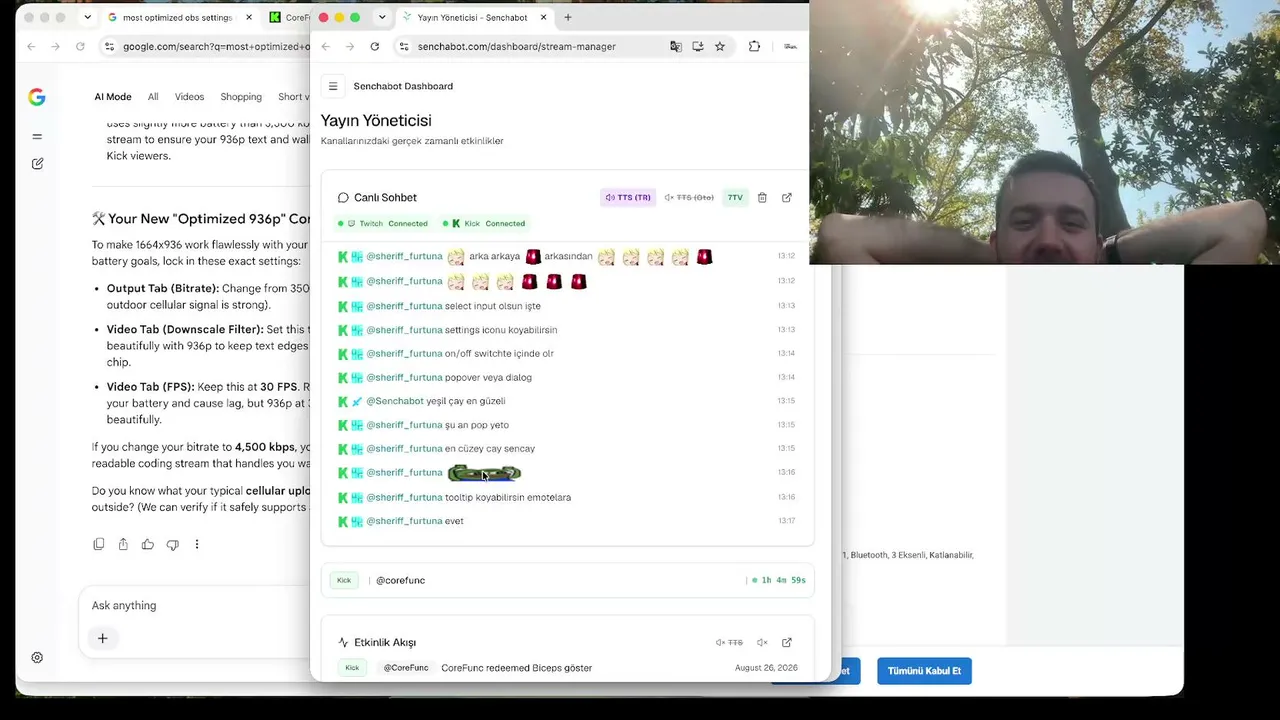Reload the Google search page
This screenshot has height=720, width=1280.
[80, 46]
